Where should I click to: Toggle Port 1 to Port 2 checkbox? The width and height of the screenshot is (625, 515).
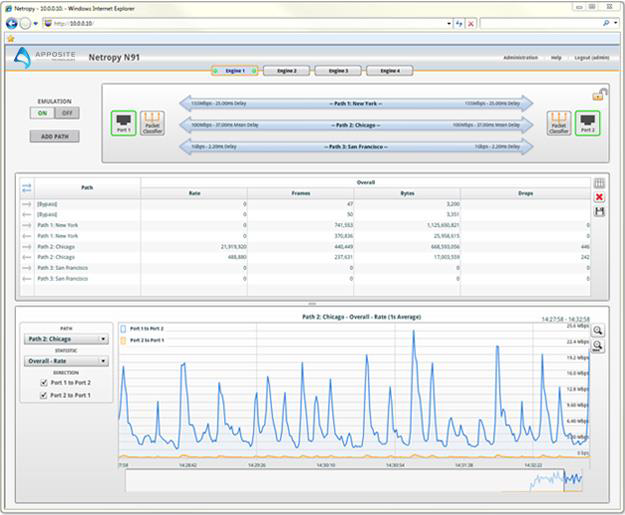42,383
